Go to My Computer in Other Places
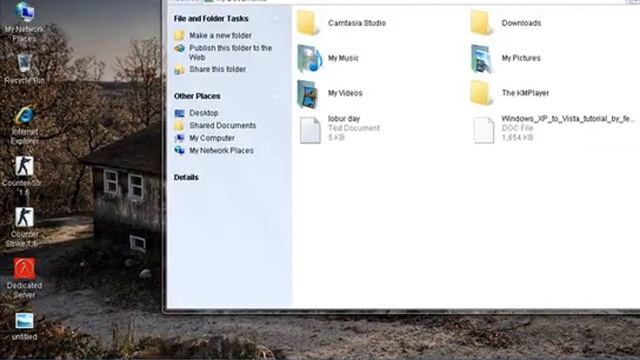 [204, 138]
